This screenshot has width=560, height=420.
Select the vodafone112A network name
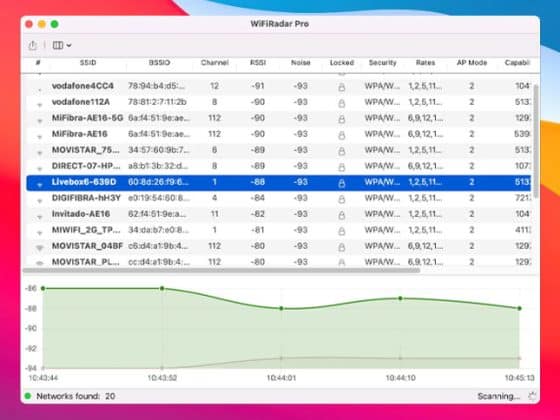click(81, 102)
